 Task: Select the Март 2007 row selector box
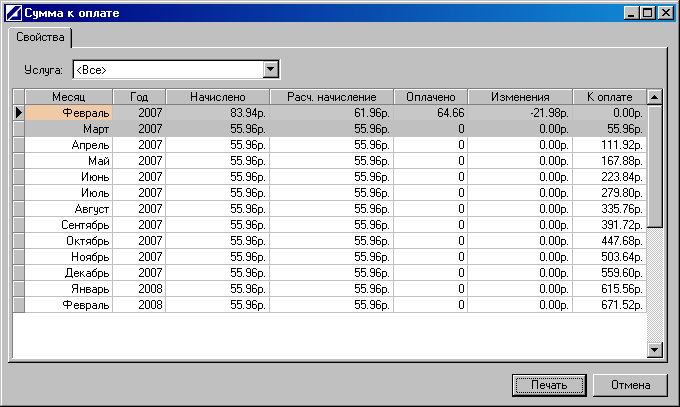pyautogui.click(x=18, y=129)
